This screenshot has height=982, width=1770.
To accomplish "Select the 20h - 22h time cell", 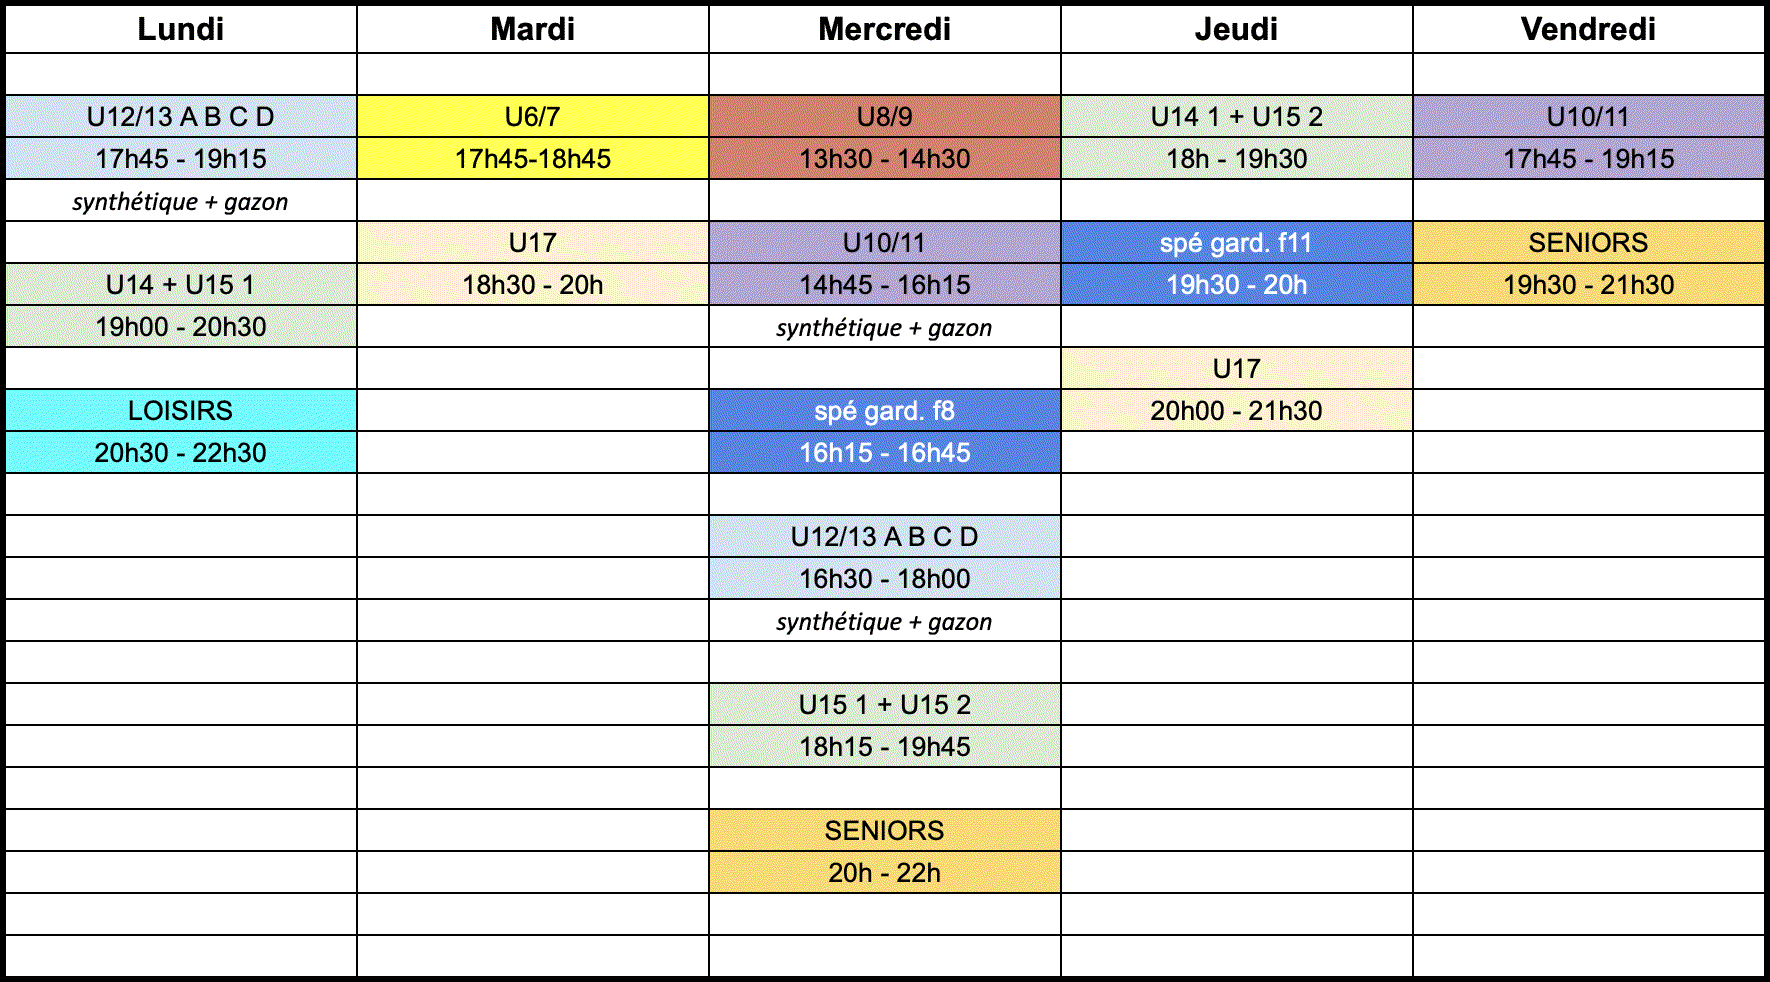I will coord(885,872).
